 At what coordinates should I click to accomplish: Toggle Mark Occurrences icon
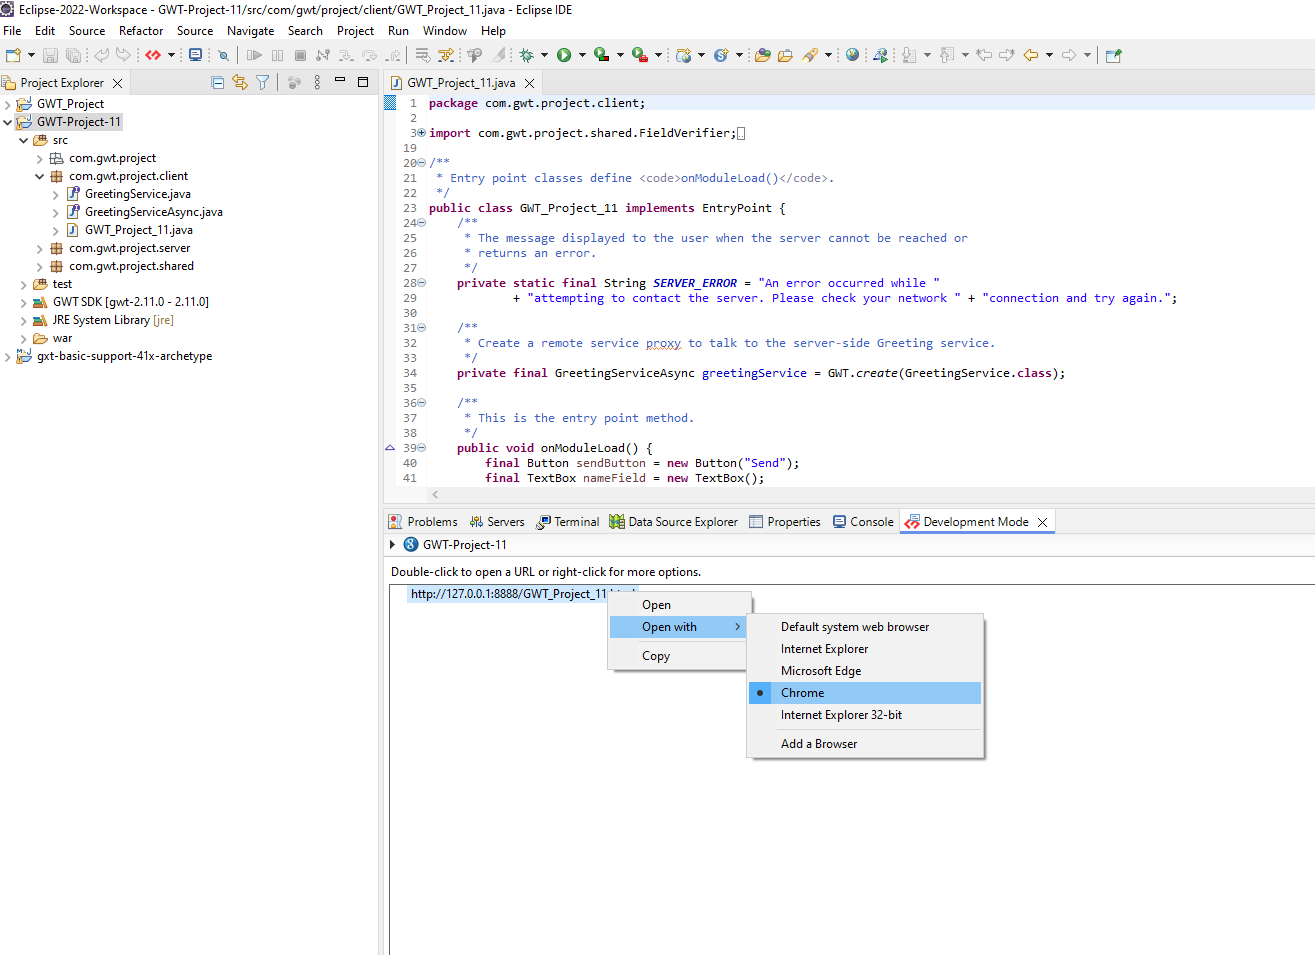498,55
